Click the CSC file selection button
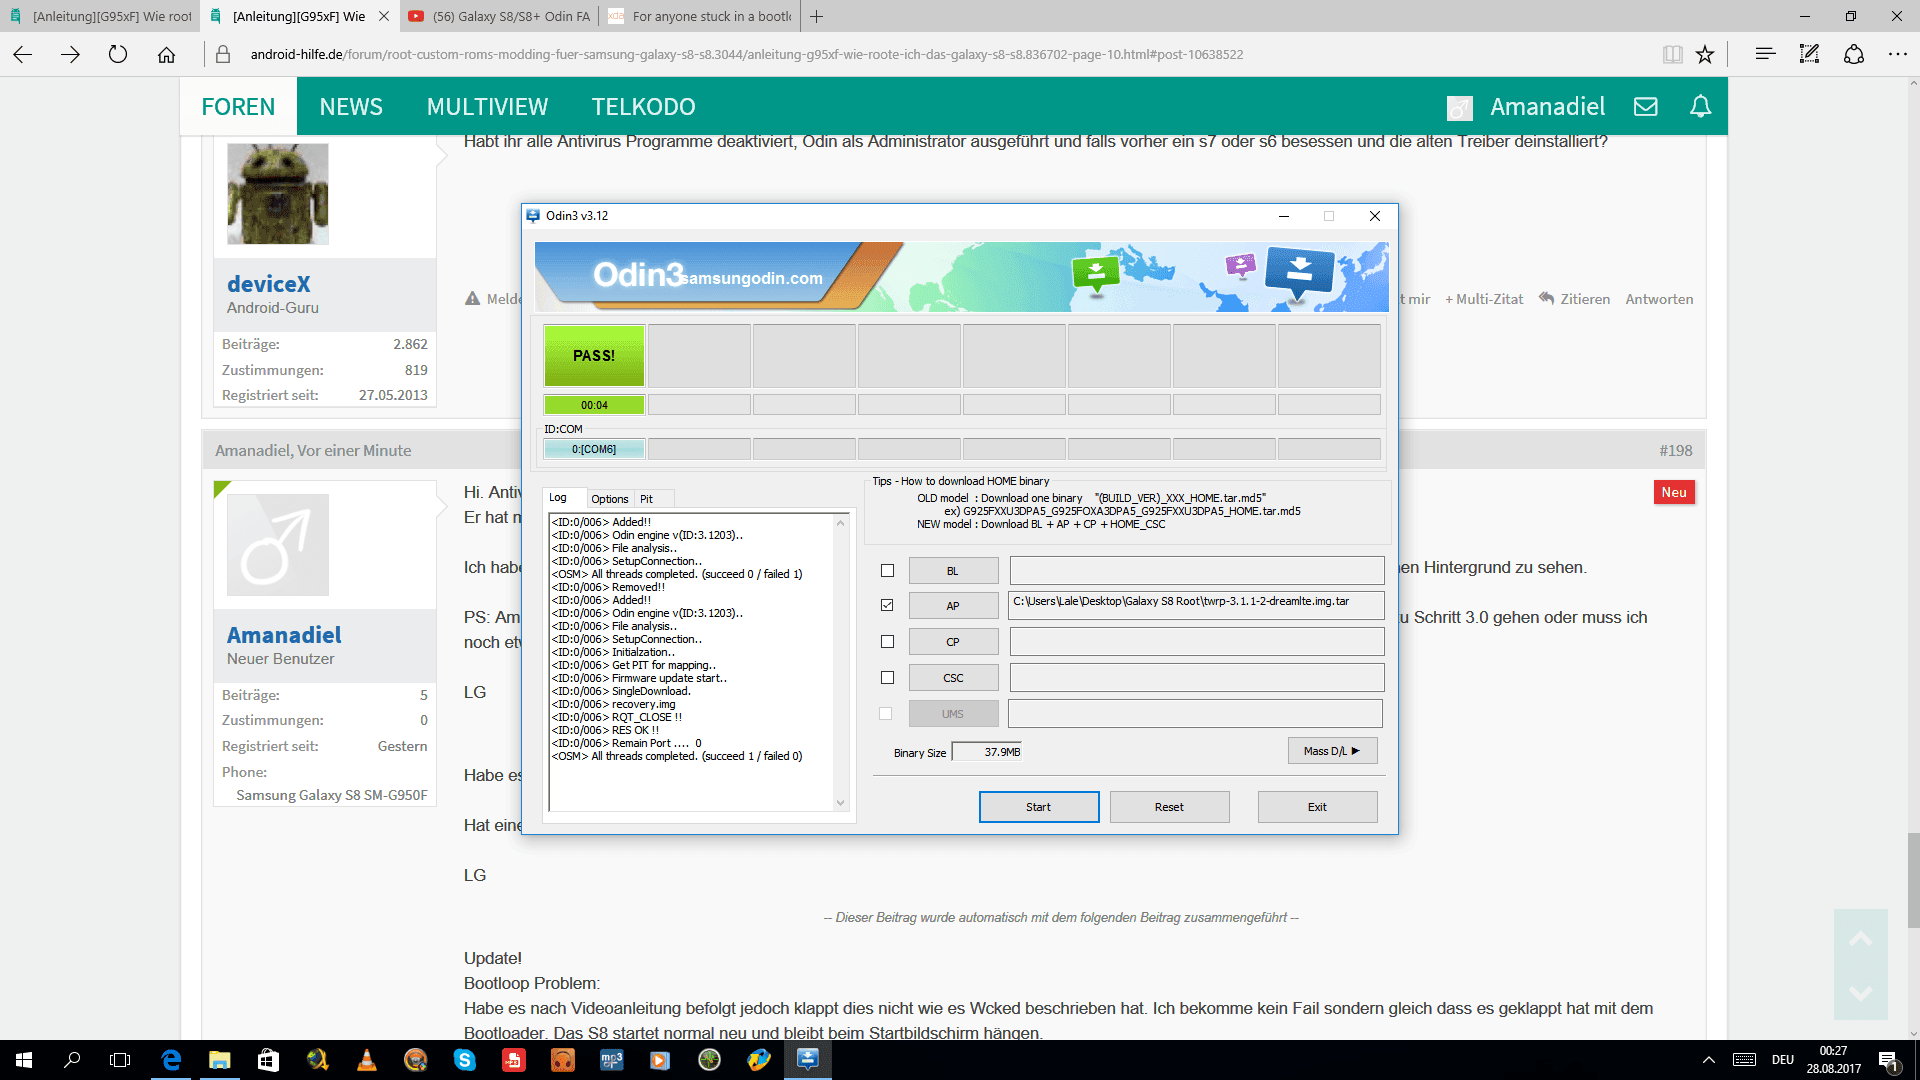The image size is (1920, 1080). click(x=953, y=677)
